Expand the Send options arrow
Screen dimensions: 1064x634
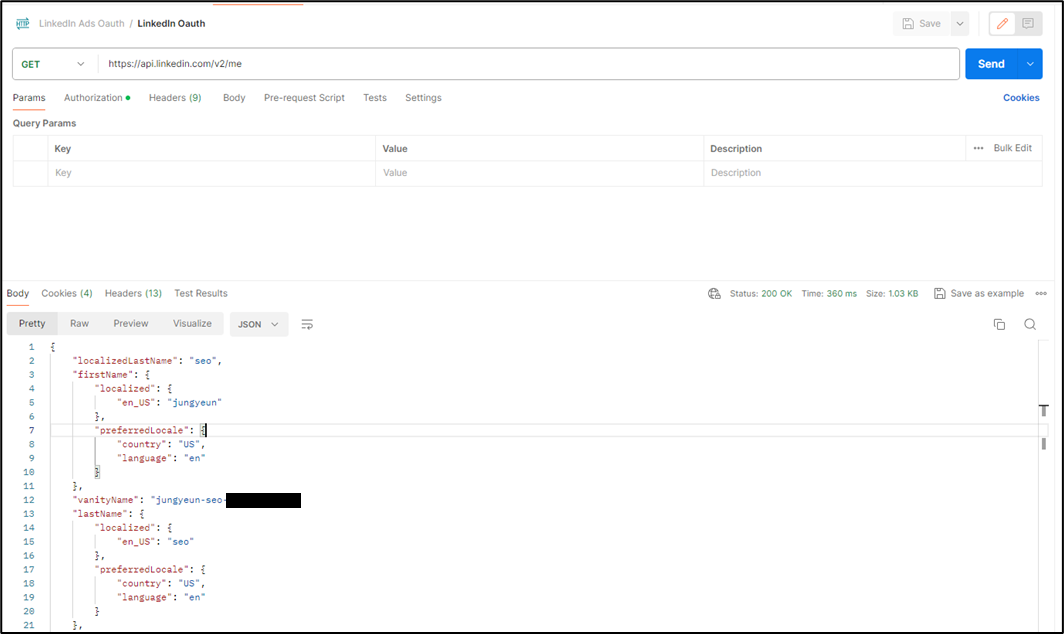[x=1030, y=64]
